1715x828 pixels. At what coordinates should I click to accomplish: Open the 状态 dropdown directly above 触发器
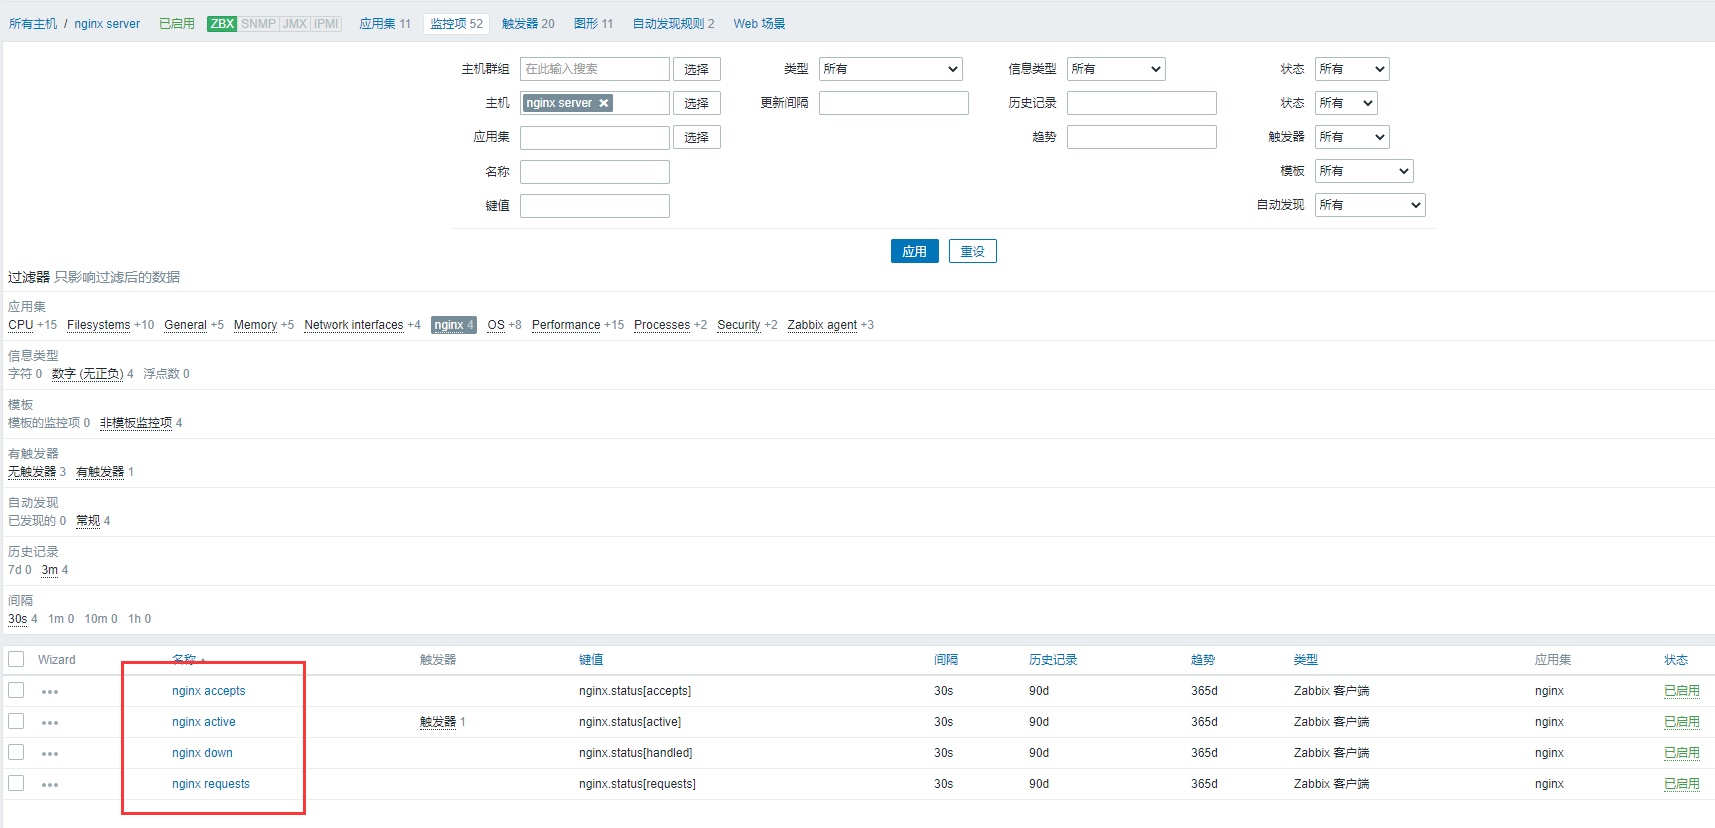pyautogui.click(x=1346, y=103)
